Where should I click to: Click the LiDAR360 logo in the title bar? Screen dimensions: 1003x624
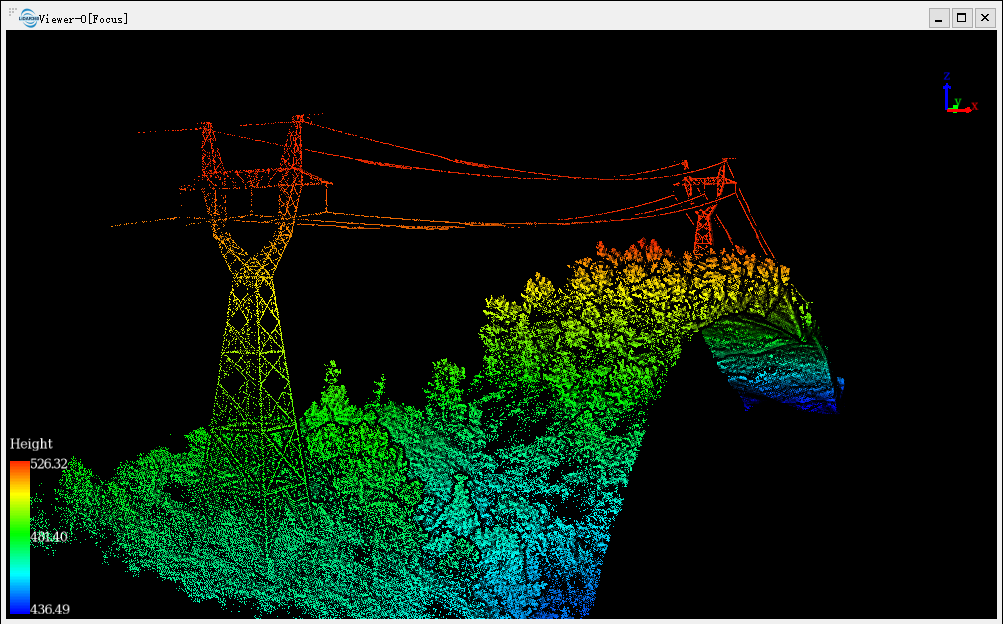pyautogui.click(x=27, y=17)
